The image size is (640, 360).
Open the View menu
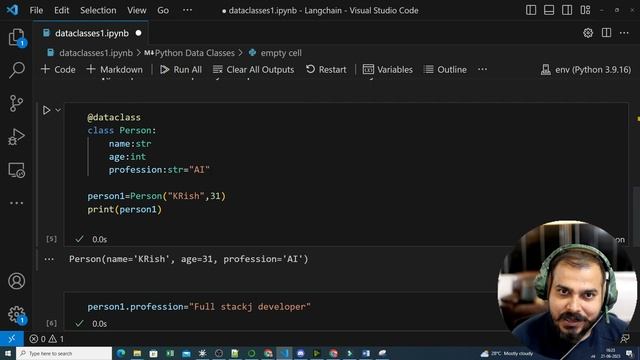136,10
